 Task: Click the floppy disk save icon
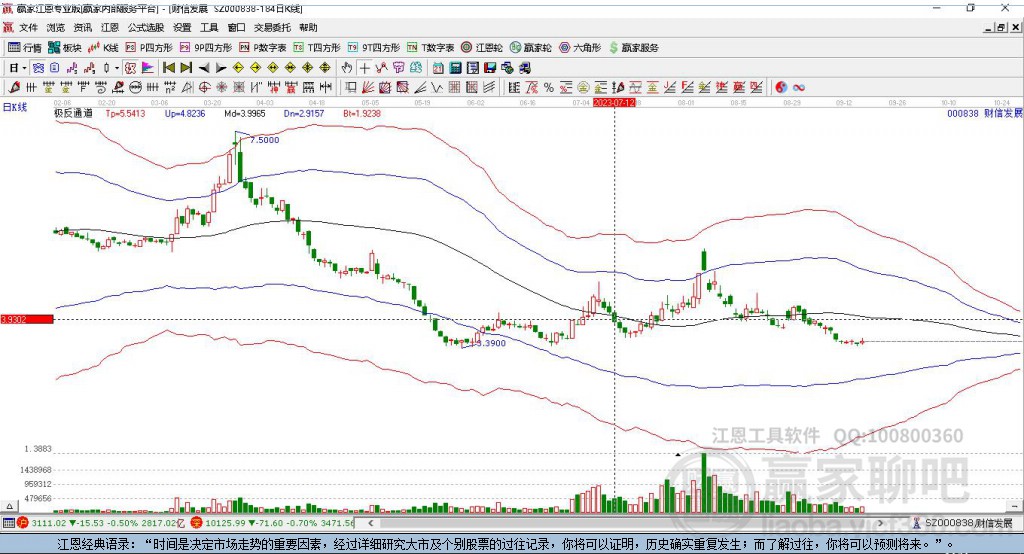coord(490,68)
